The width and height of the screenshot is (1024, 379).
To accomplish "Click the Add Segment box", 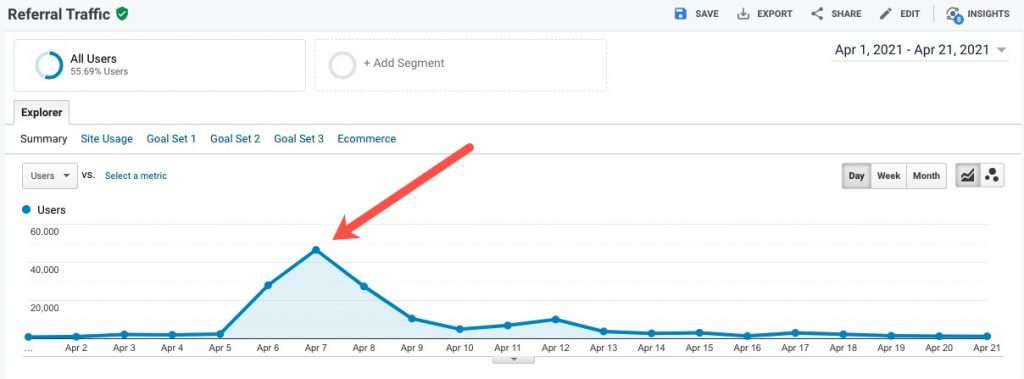I will (x=460, y=65).
